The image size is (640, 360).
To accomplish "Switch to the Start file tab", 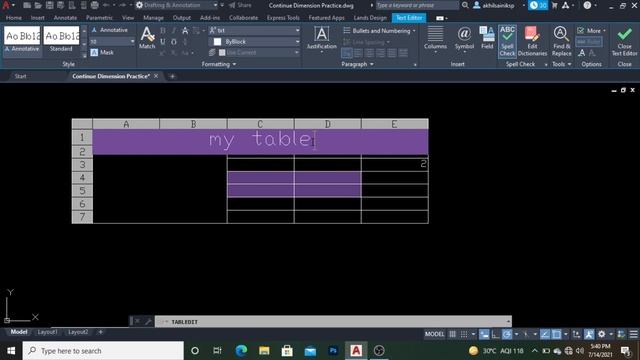I will click(x=20, y=76).
